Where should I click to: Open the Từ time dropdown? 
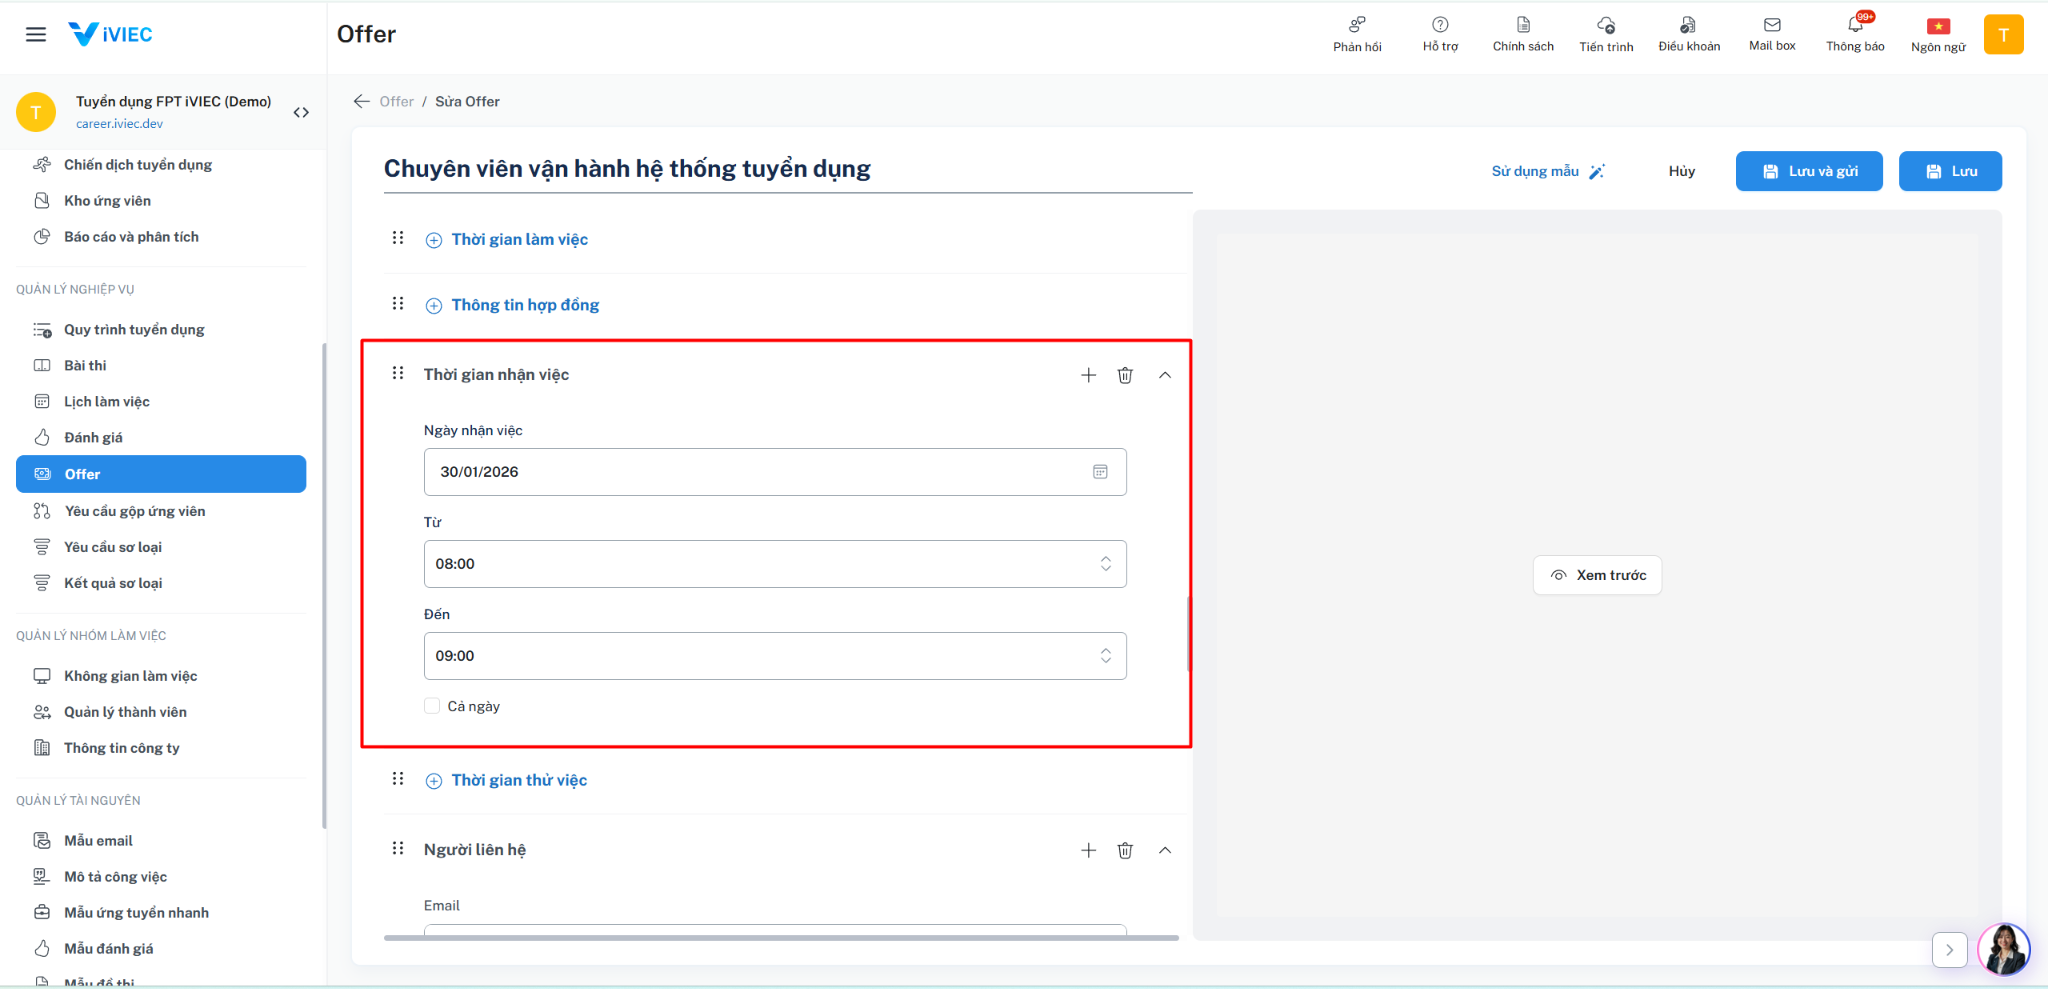click(x=775, y=564)
